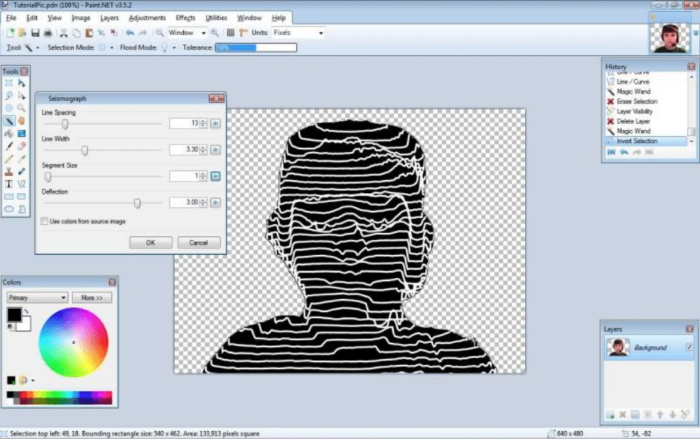Enable Use colors from source image
The image size is (700, 439).
[44, 222]
